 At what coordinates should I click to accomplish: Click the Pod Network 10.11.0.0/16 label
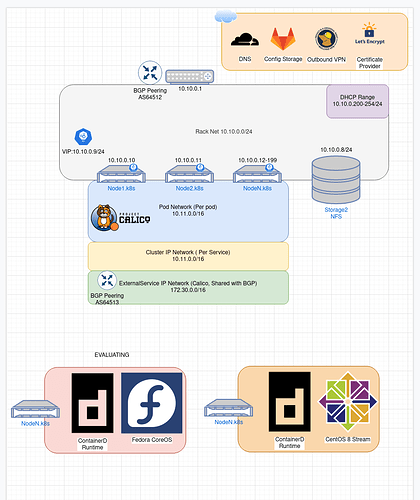point(188,210)
